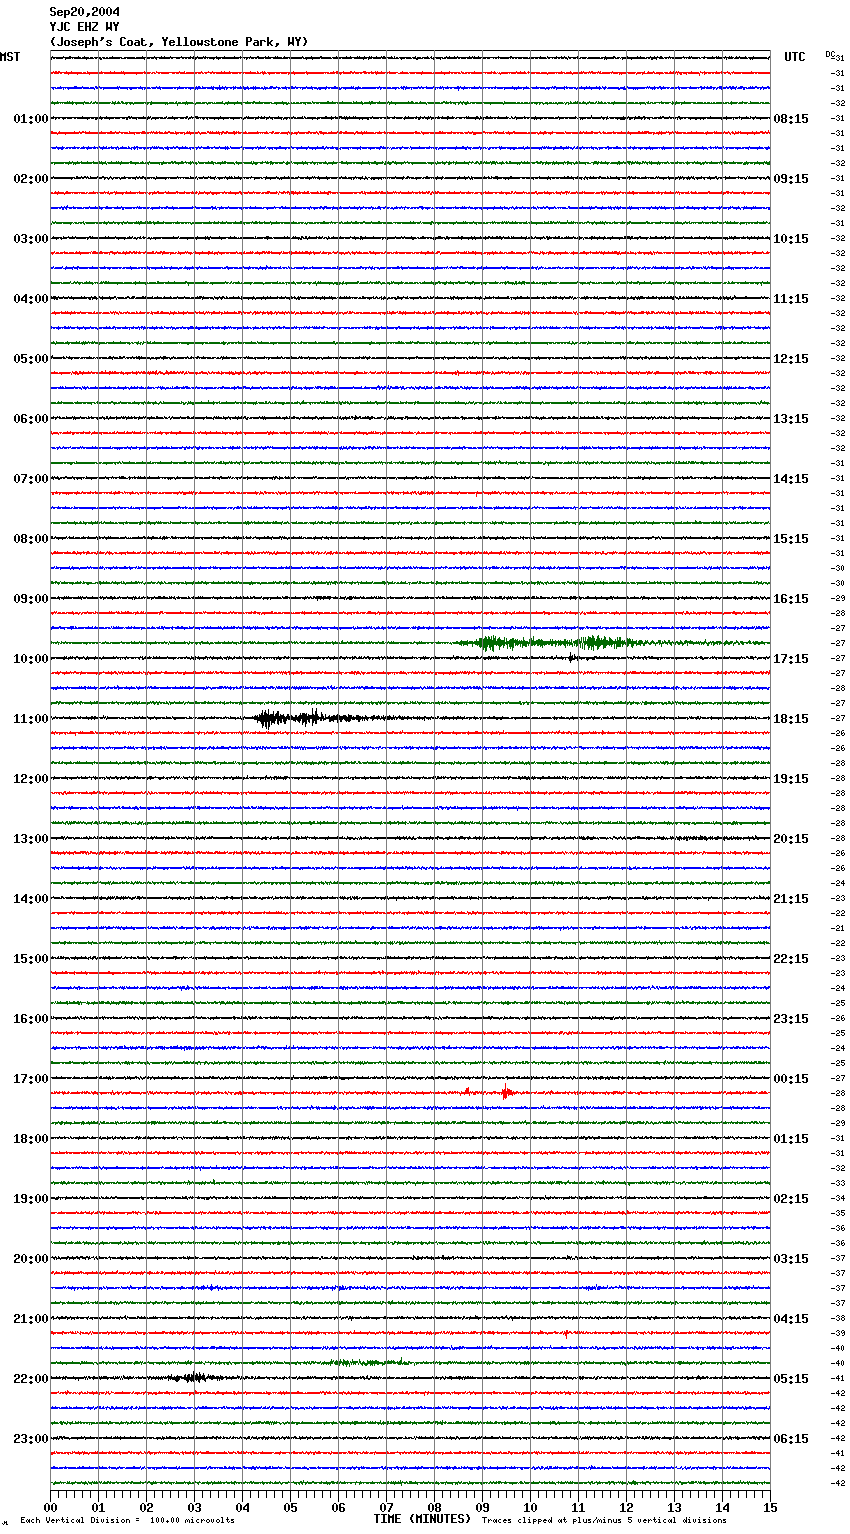Click the 20:15 UTC time label

791,839
